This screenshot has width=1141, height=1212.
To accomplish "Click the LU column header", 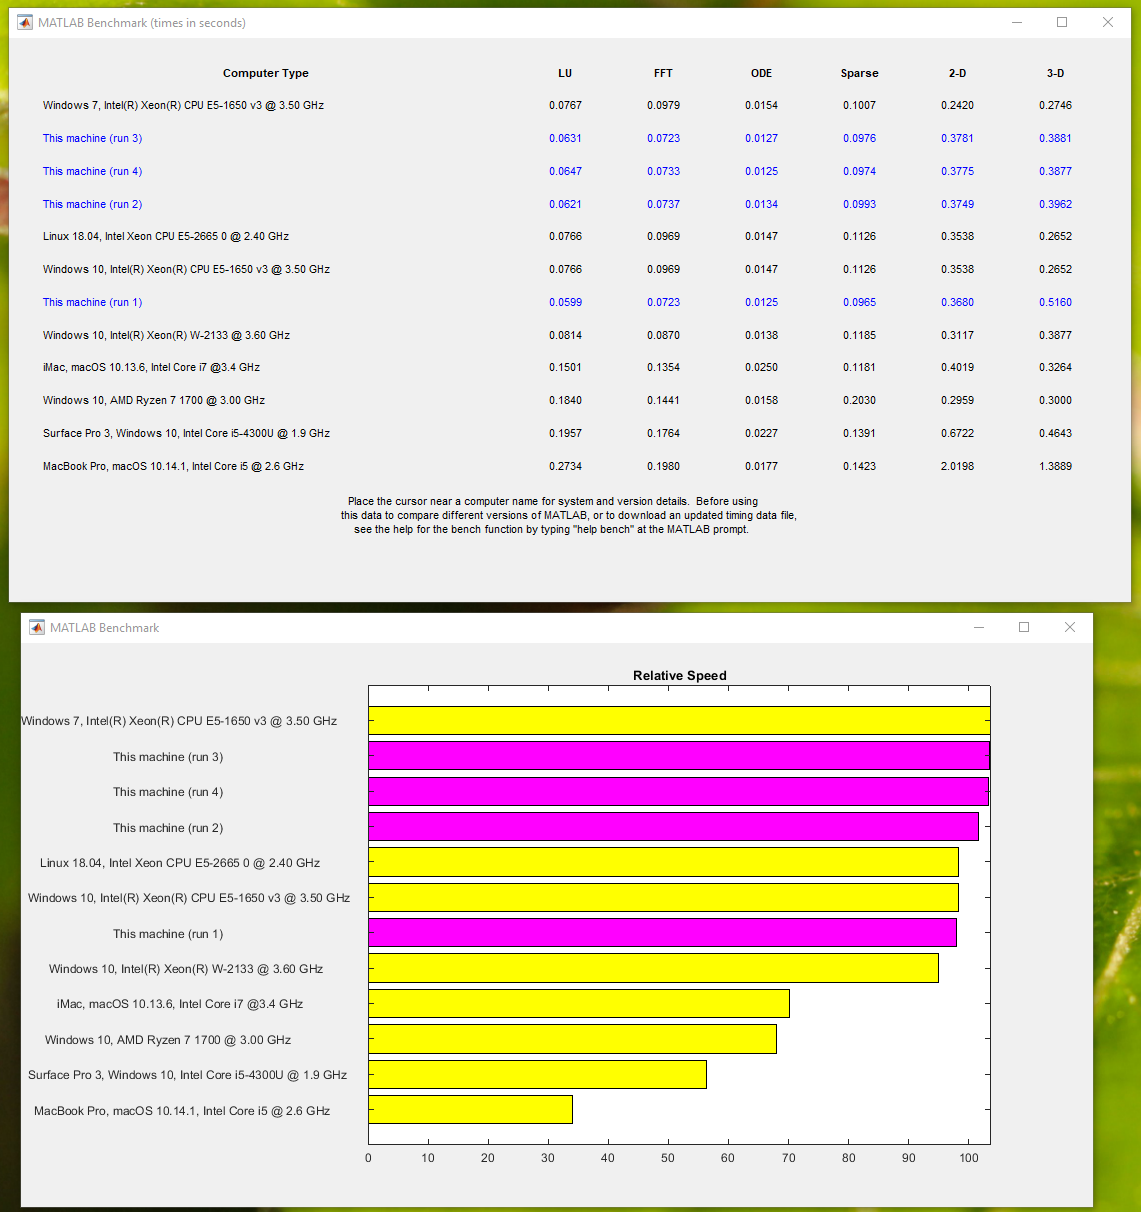I will (x=565, y=73).
